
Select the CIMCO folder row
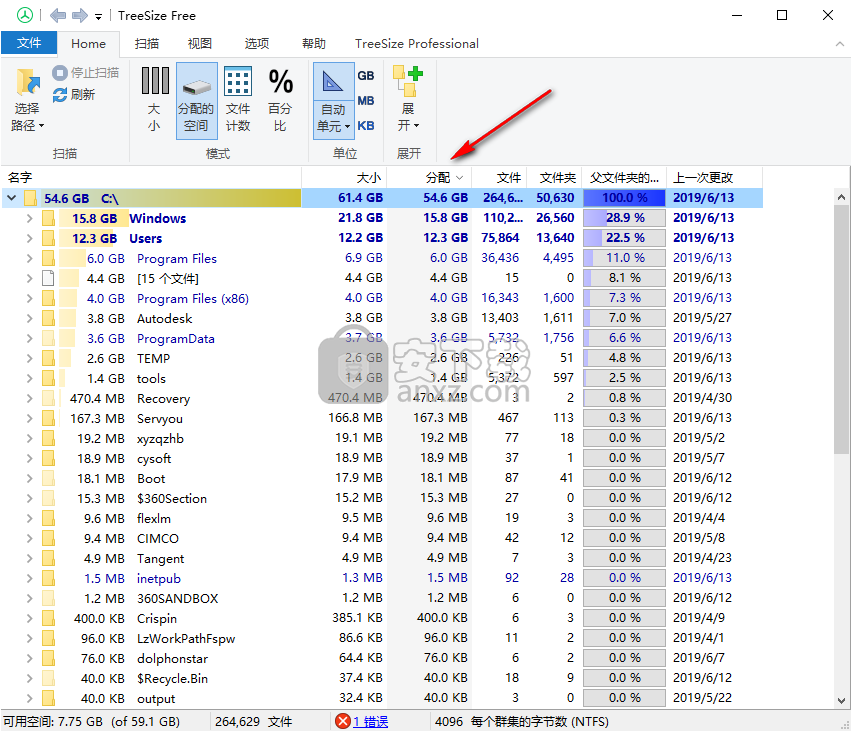(x=382, y=539)
